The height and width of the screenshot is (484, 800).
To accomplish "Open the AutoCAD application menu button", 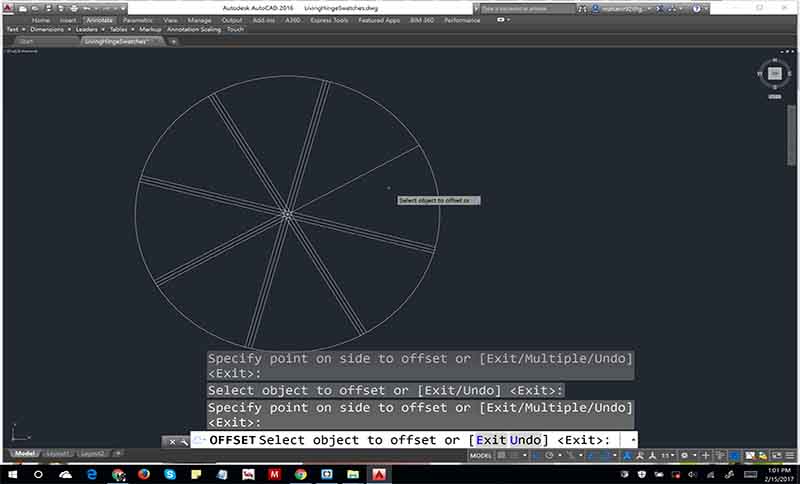I will coord(8,8).
